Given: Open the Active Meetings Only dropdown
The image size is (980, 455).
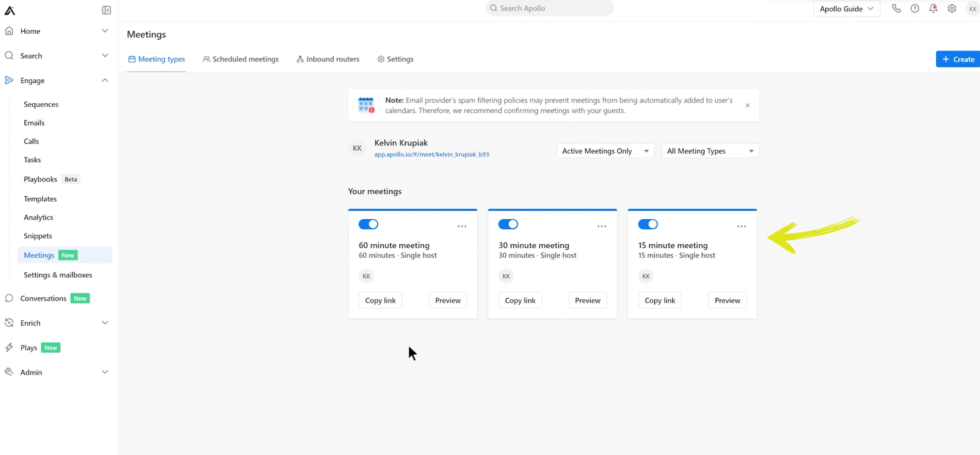Looking at the screenshot, I should pos(605,151).
